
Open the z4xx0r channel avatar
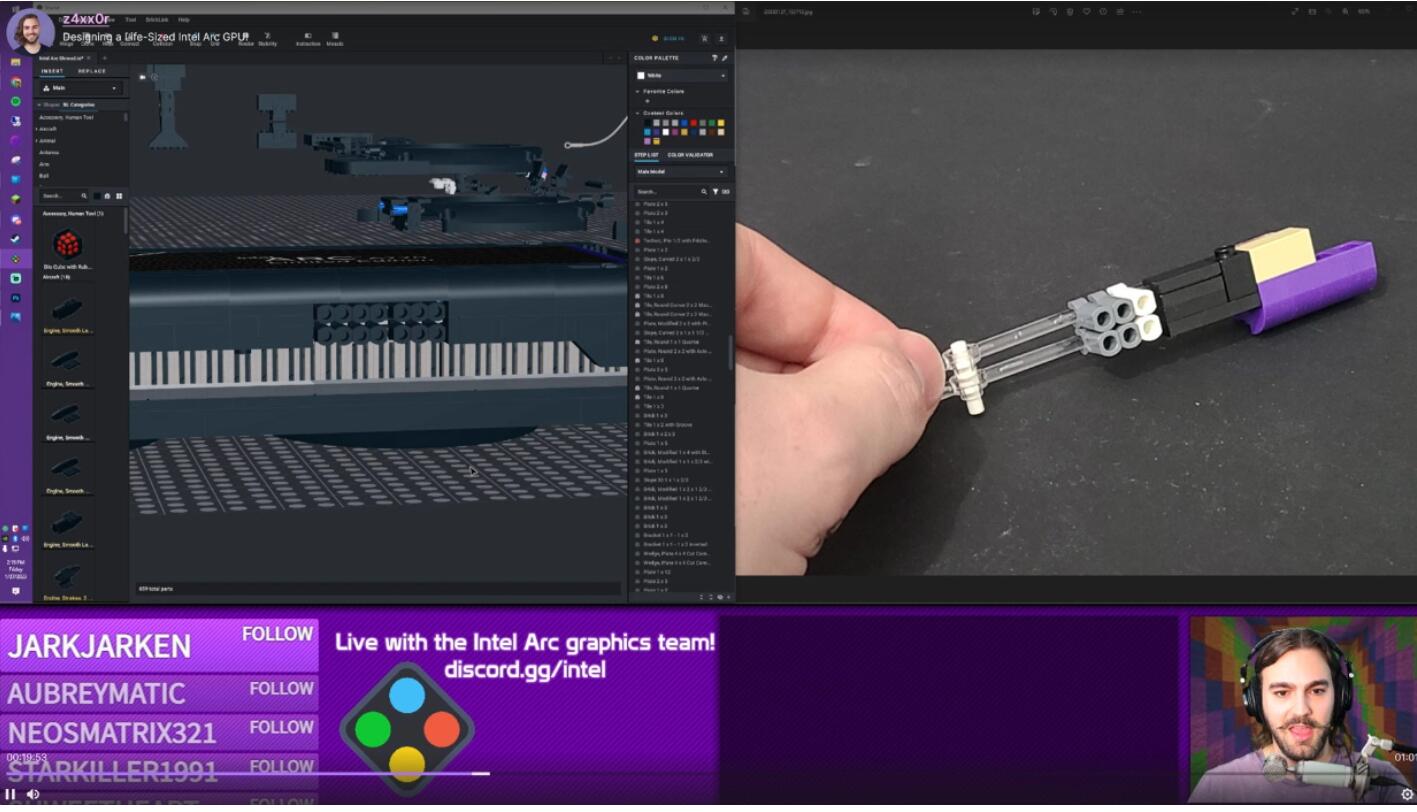[31, 31]
